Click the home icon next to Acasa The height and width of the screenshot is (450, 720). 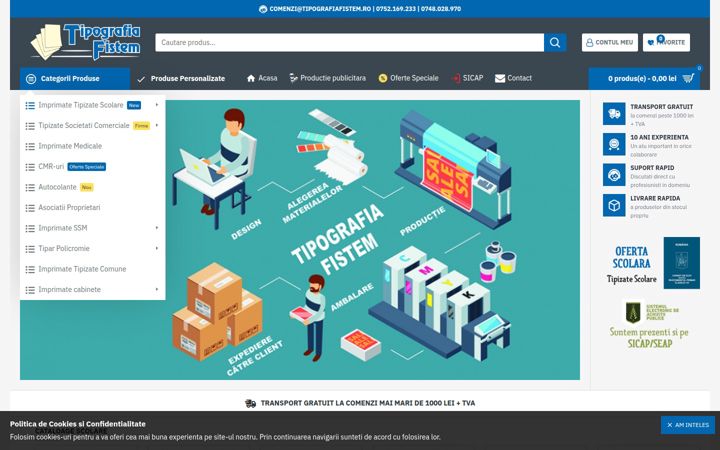click(251, 79)
